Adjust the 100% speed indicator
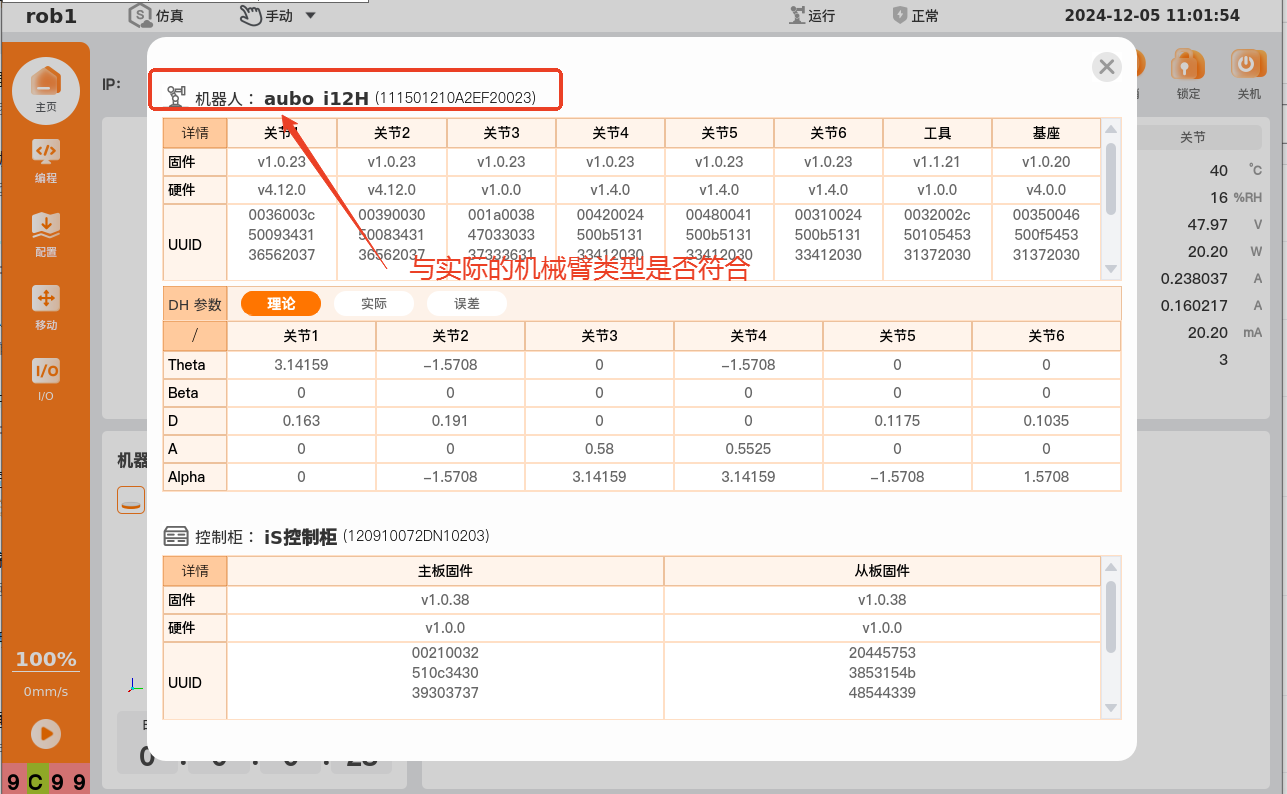The height and width of the screenshot is (794, 1287). 46,660
